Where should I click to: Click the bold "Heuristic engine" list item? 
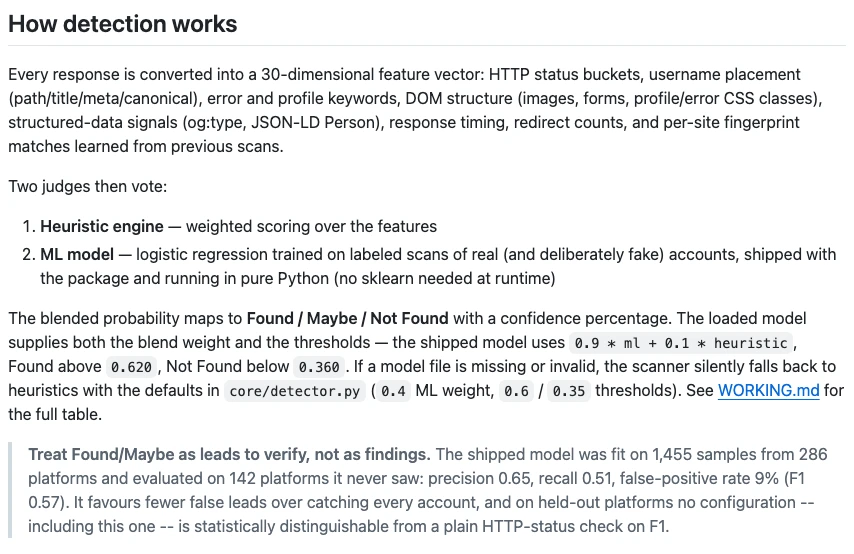tap(102, 226)
